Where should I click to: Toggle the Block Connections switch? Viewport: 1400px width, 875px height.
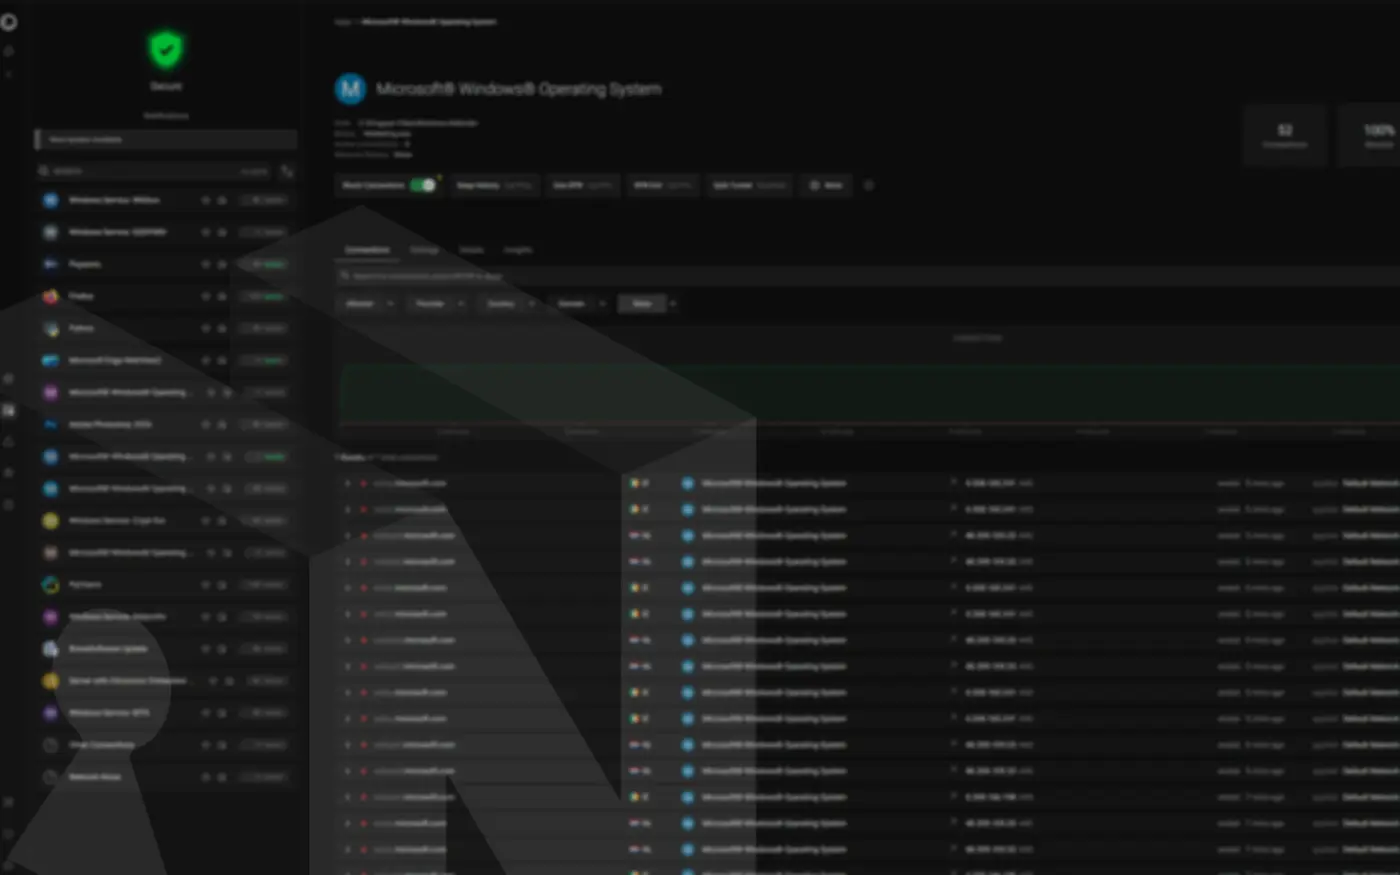(423, 185)
